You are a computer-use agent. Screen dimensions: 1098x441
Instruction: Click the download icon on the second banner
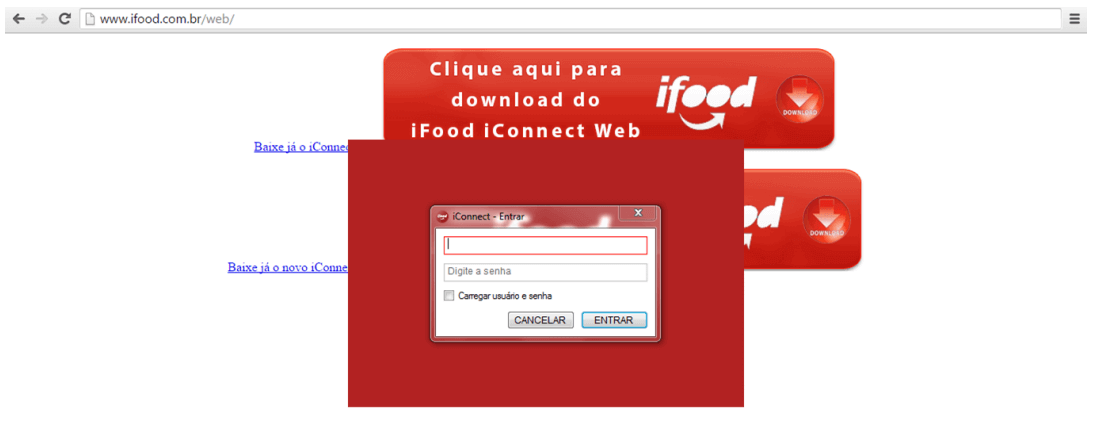[x=826, y=219]
